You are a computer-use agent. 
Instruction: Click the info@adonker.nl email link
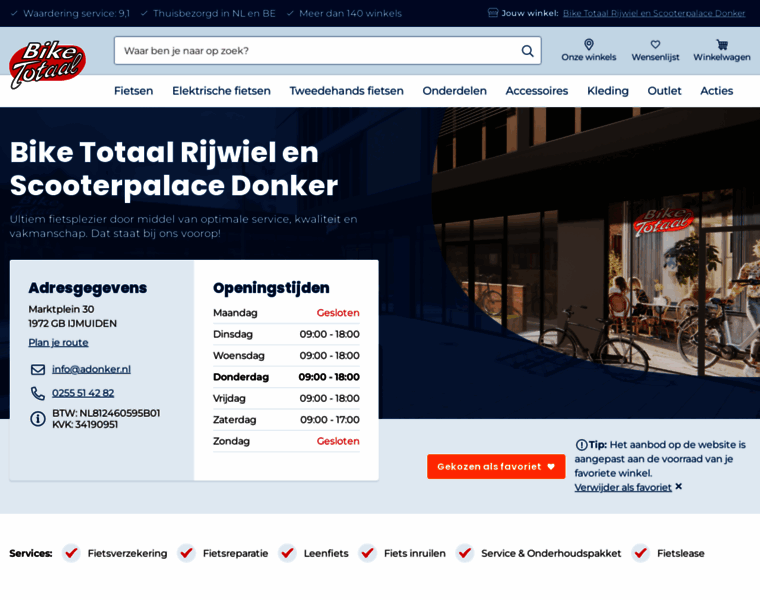coord(91,369)
